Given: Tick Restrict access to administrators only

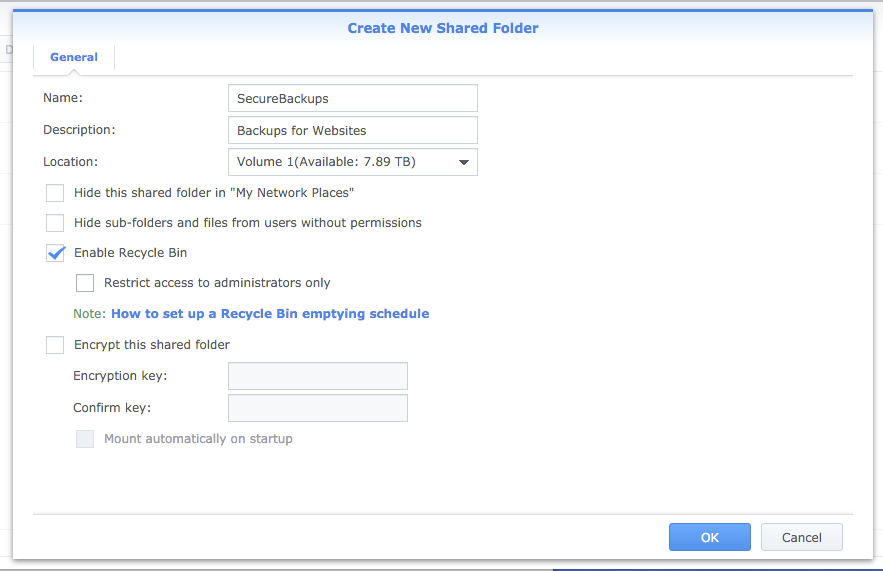Looking at the screenshot, I should pyautogui.click(x=85, y=283).
